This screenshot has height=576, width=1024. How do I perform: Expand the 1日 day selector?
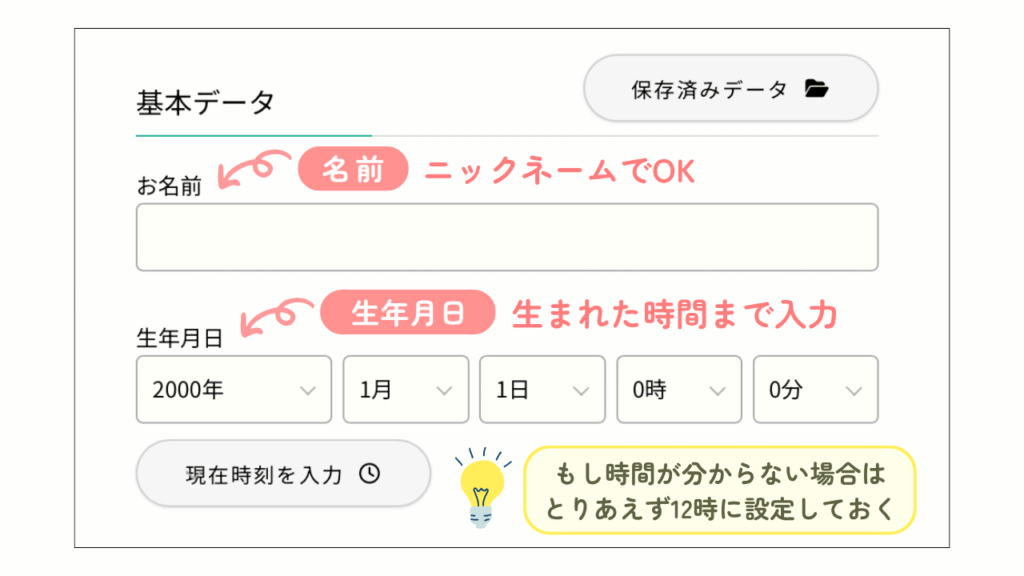[x=542, y=390]
